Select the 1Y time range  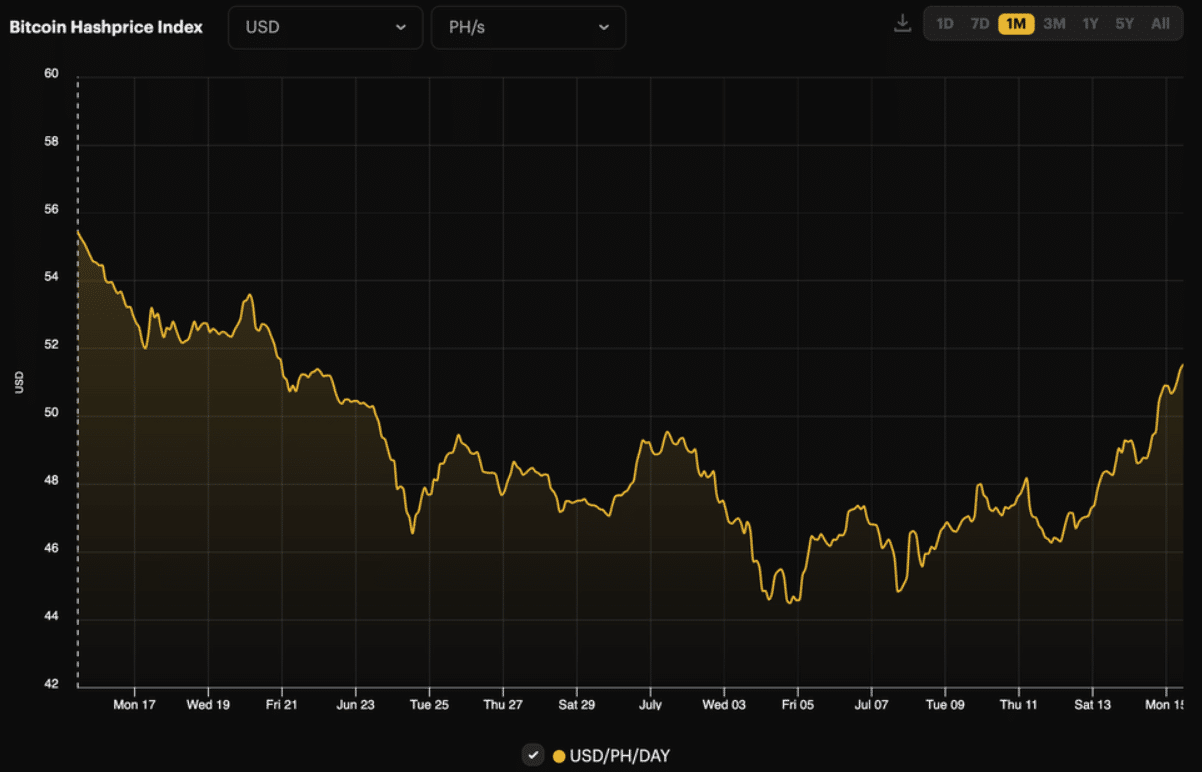1090,23
